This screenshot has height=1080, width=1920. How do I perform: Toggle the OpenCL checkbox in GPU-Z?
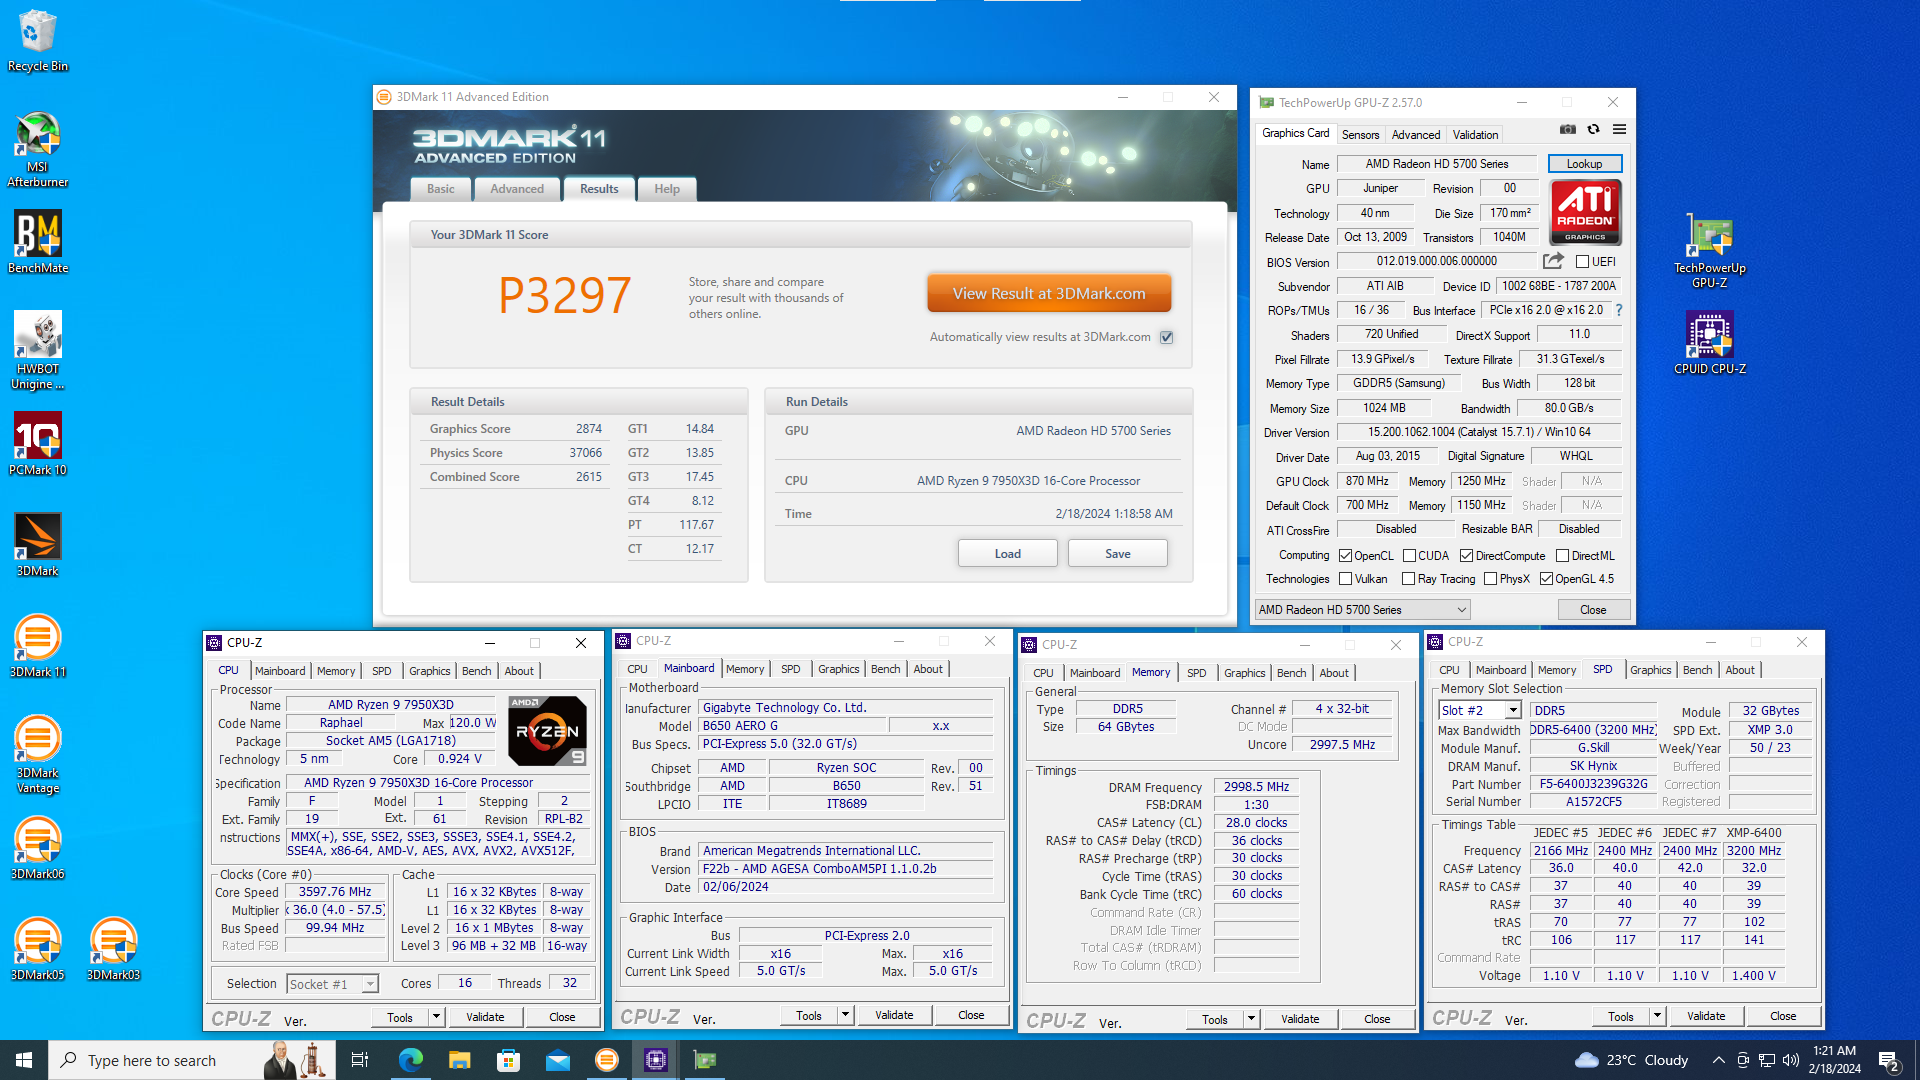coord(1345,556)
